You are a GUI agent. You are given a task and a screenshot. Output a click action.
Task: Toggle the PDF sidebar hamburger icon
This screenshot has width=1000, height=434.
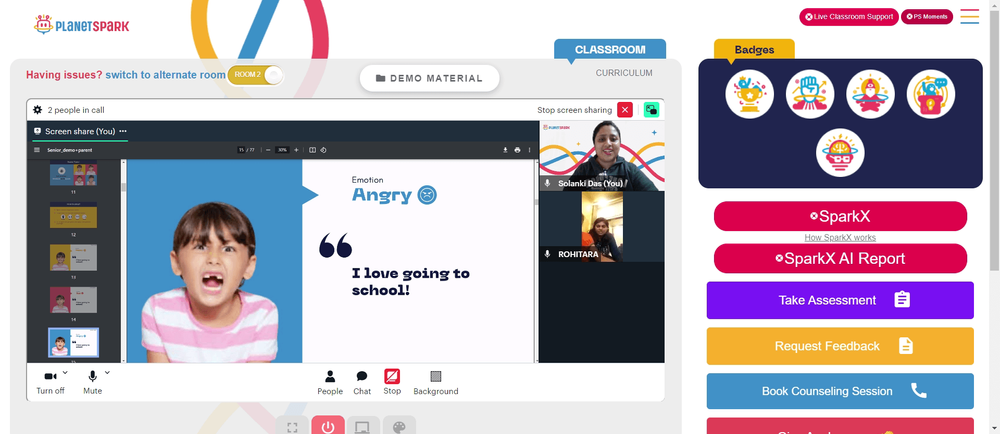(37, 150)
